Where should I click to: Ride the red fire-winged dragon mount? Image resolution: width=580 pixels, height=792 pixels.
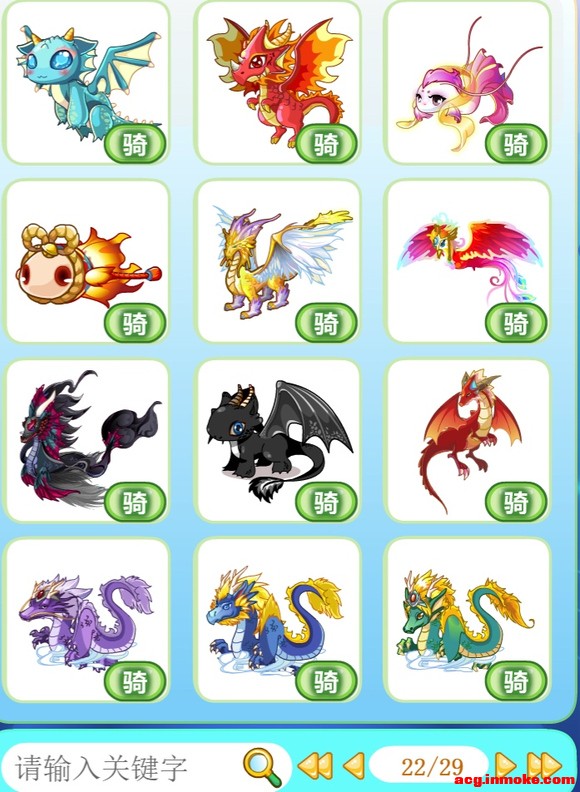pos(326,144)
